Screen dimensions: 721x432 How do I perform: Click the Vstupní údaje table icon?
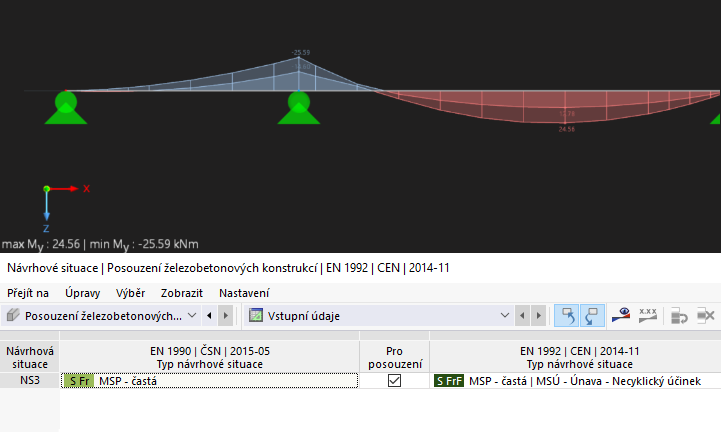click(256, 316)
